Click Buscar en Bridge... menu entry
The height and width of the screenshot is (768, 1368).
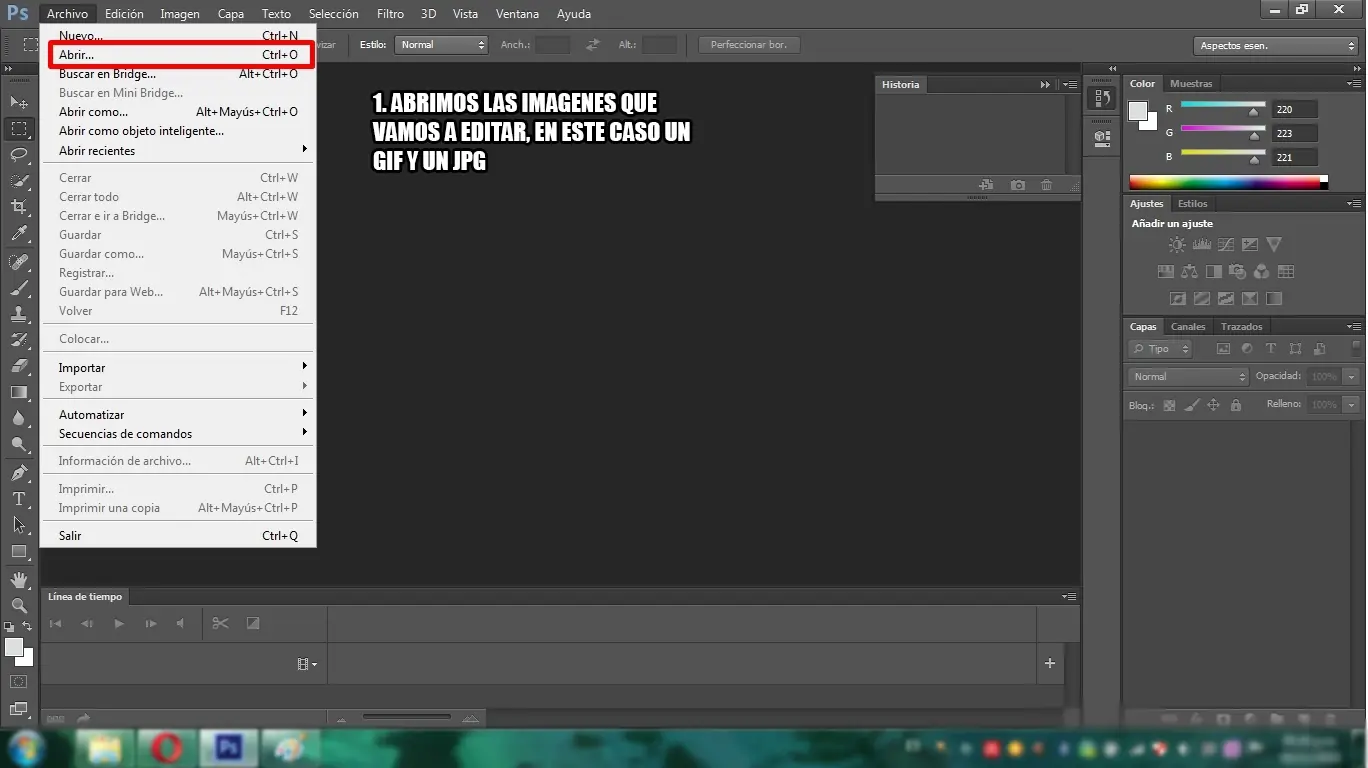pos(178,74)
